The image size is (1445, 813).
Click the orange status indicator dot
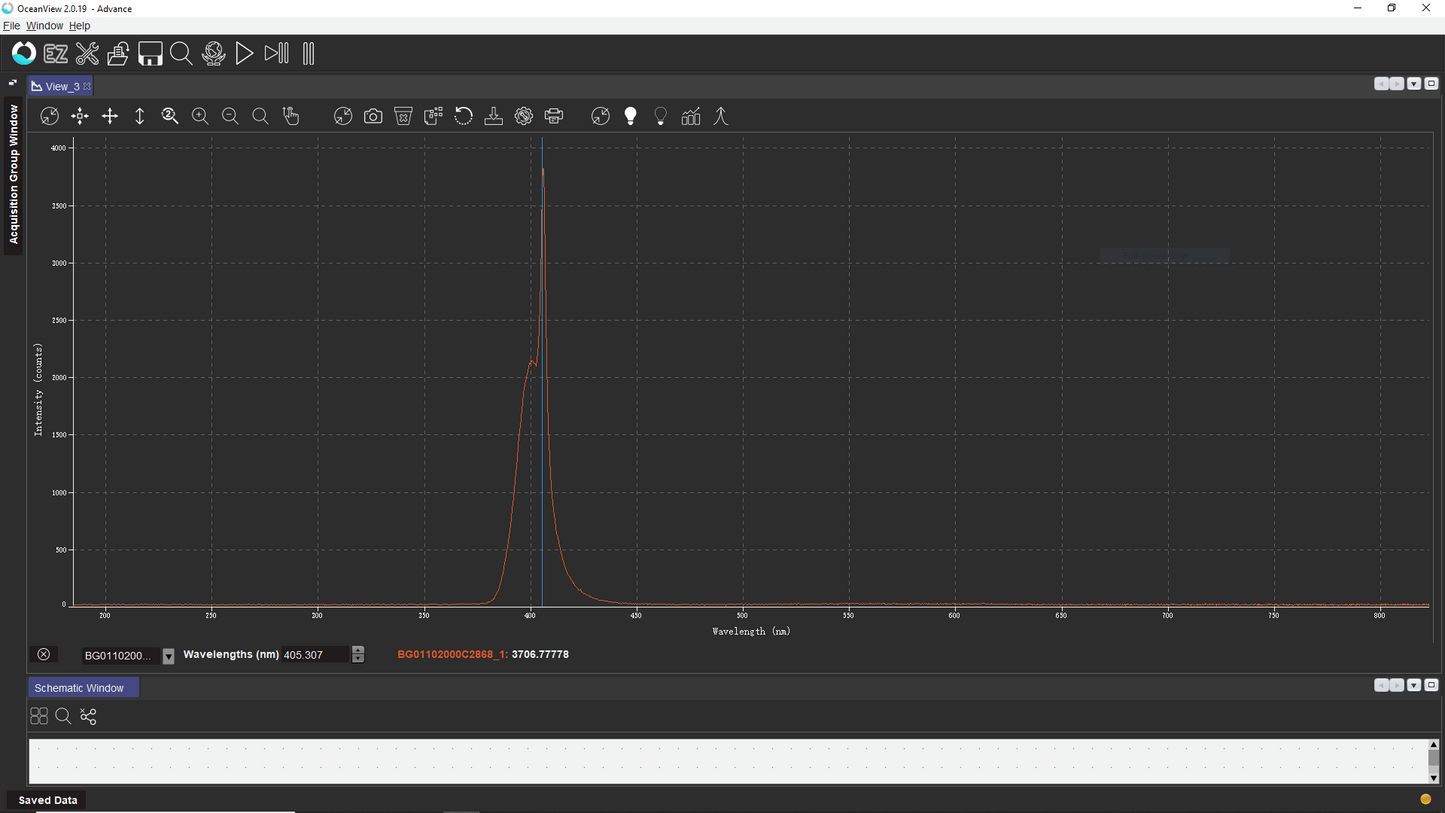pos(1426,799)
